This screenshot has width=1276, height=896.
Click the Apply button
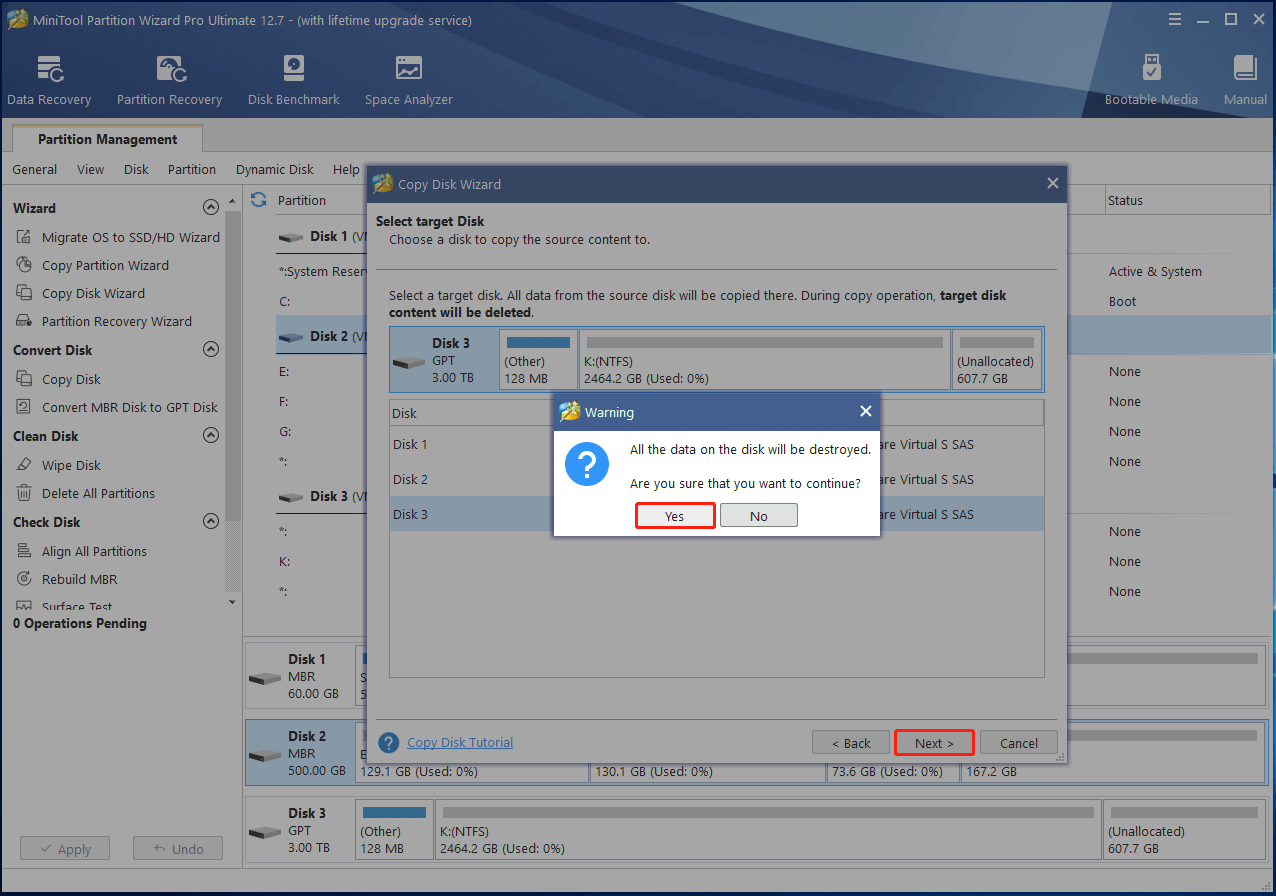tap(66, 849)
